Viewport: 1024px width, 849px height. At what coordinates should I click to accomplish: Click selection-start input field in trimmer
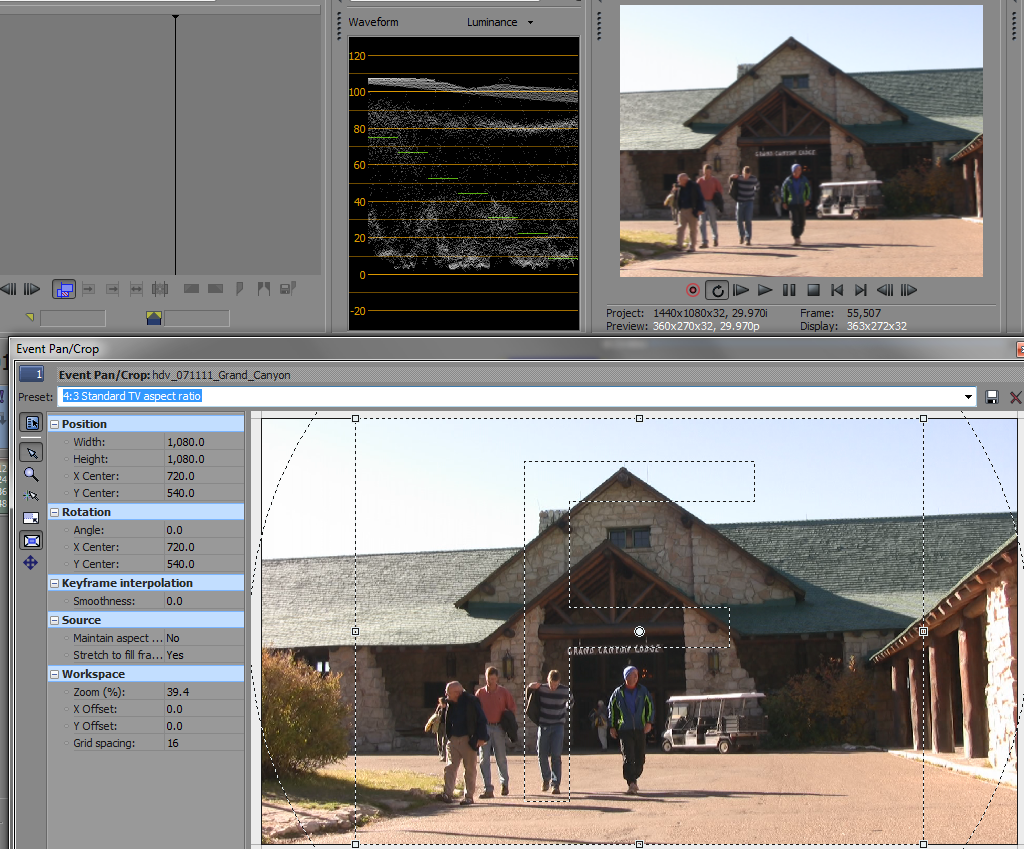point(72,318)
